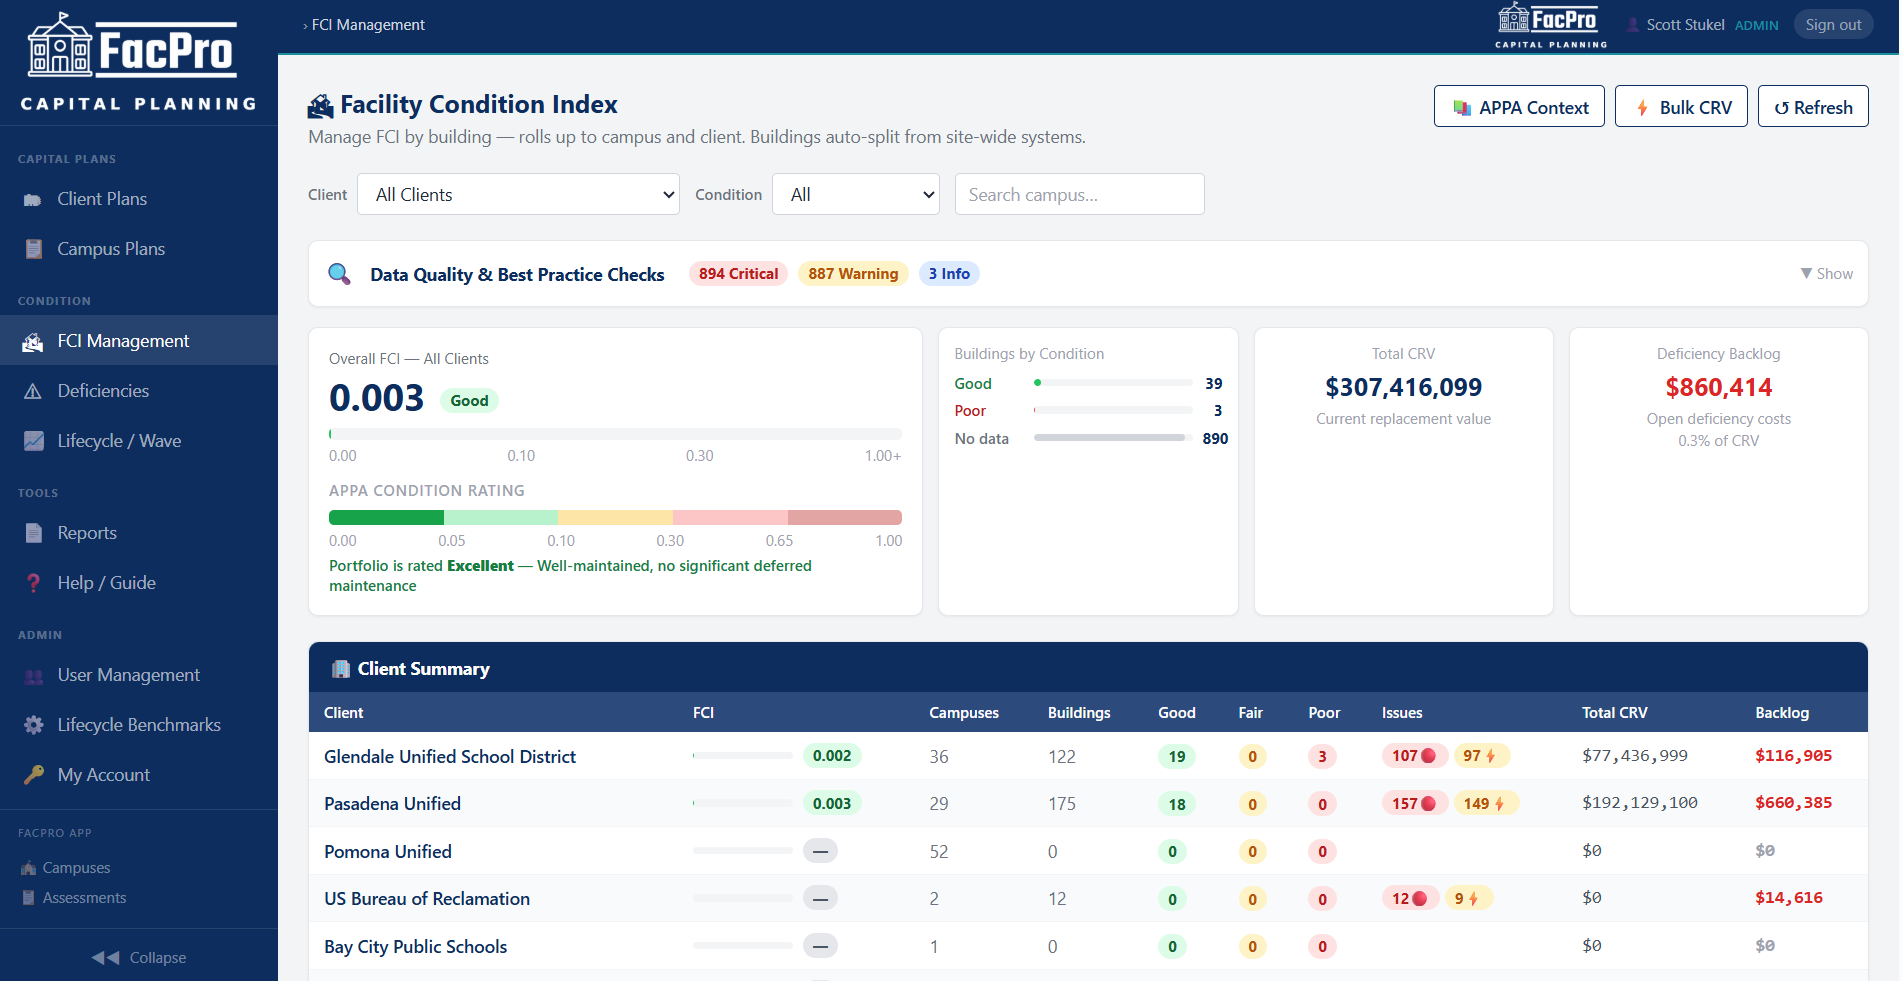Click the Client Summary building icon
This screenshot has height=981, width=1902.
(x=341, y=669)
